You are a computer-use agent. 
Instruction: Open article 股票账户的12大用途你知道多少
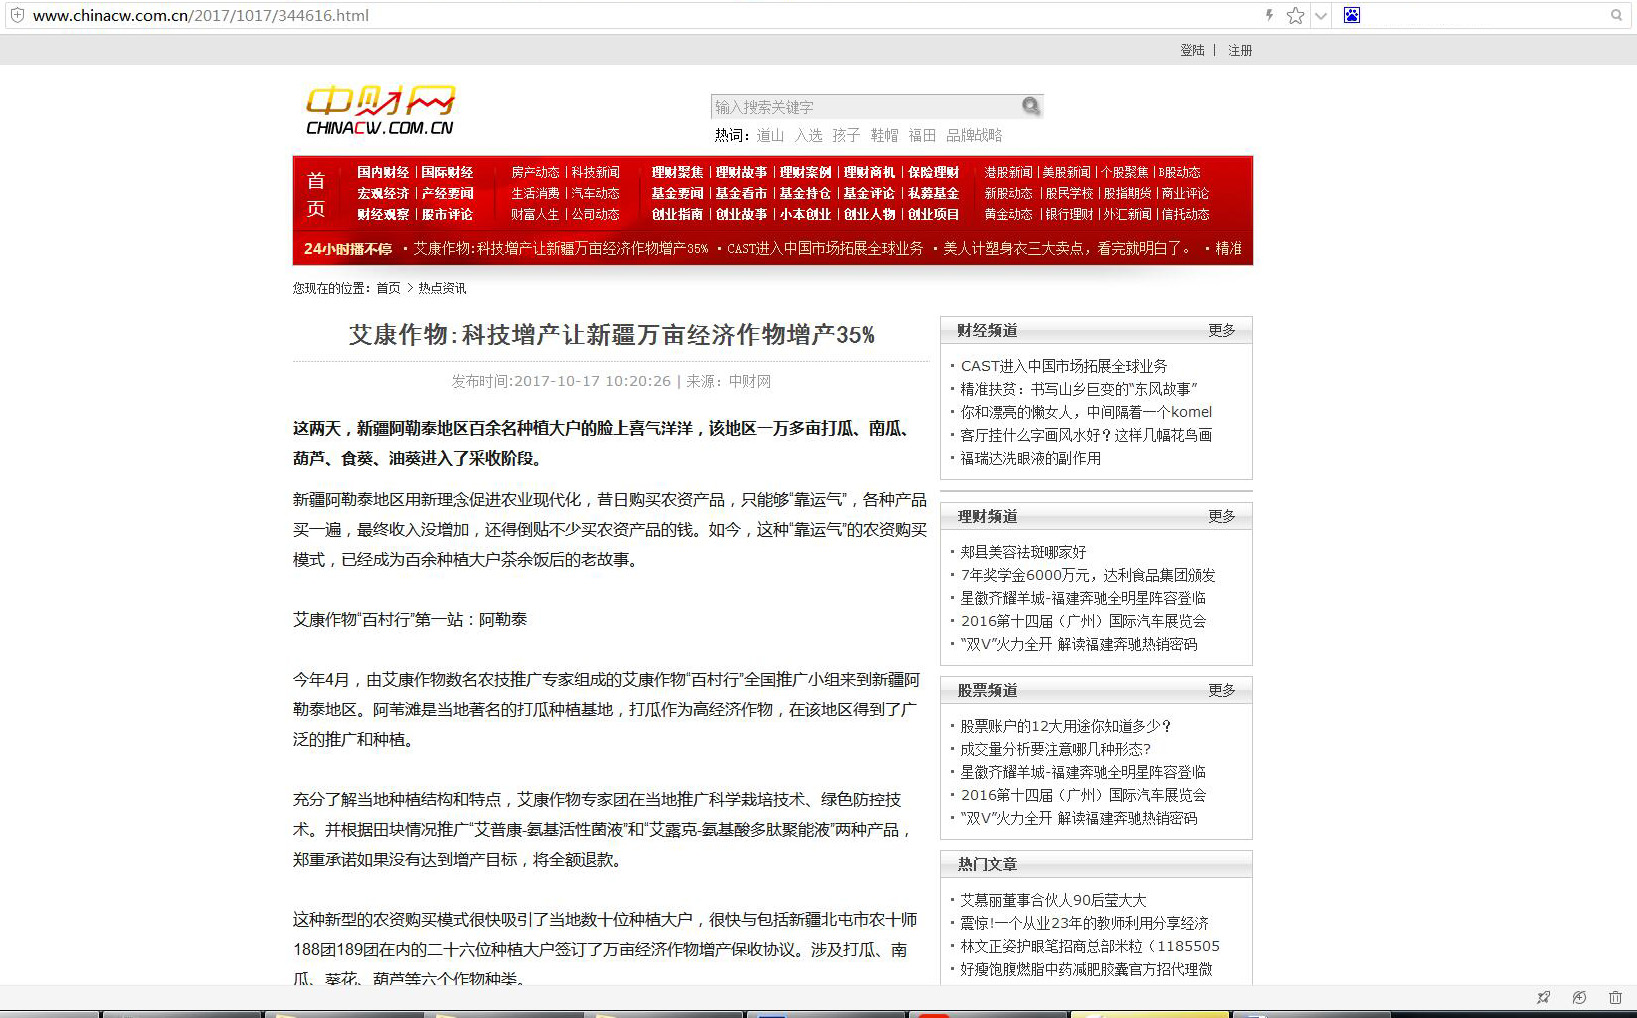(x=1066, y=726)
